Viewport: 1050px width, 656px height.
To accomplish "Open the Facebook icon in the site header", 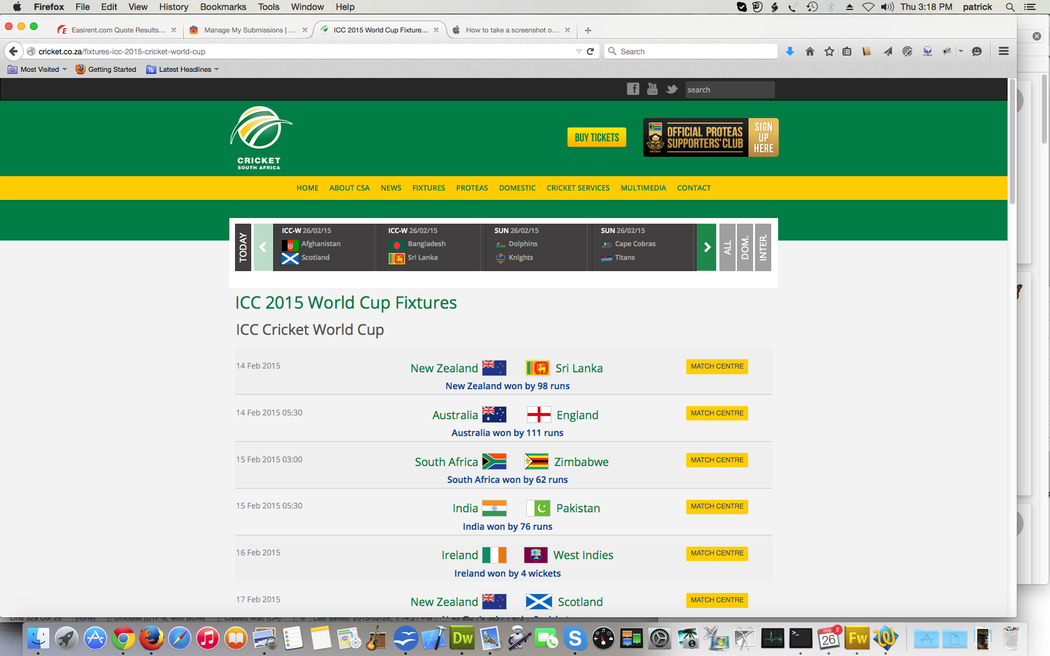I will (633, 89).
